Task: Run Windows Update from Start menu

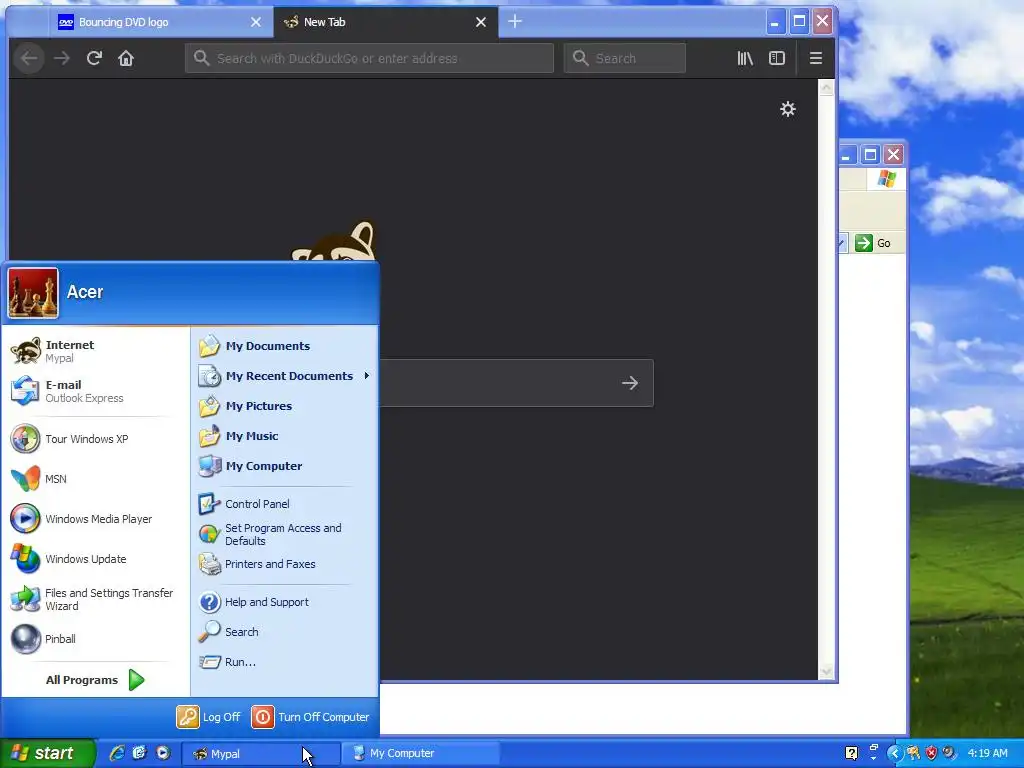Action: (95, 559)
